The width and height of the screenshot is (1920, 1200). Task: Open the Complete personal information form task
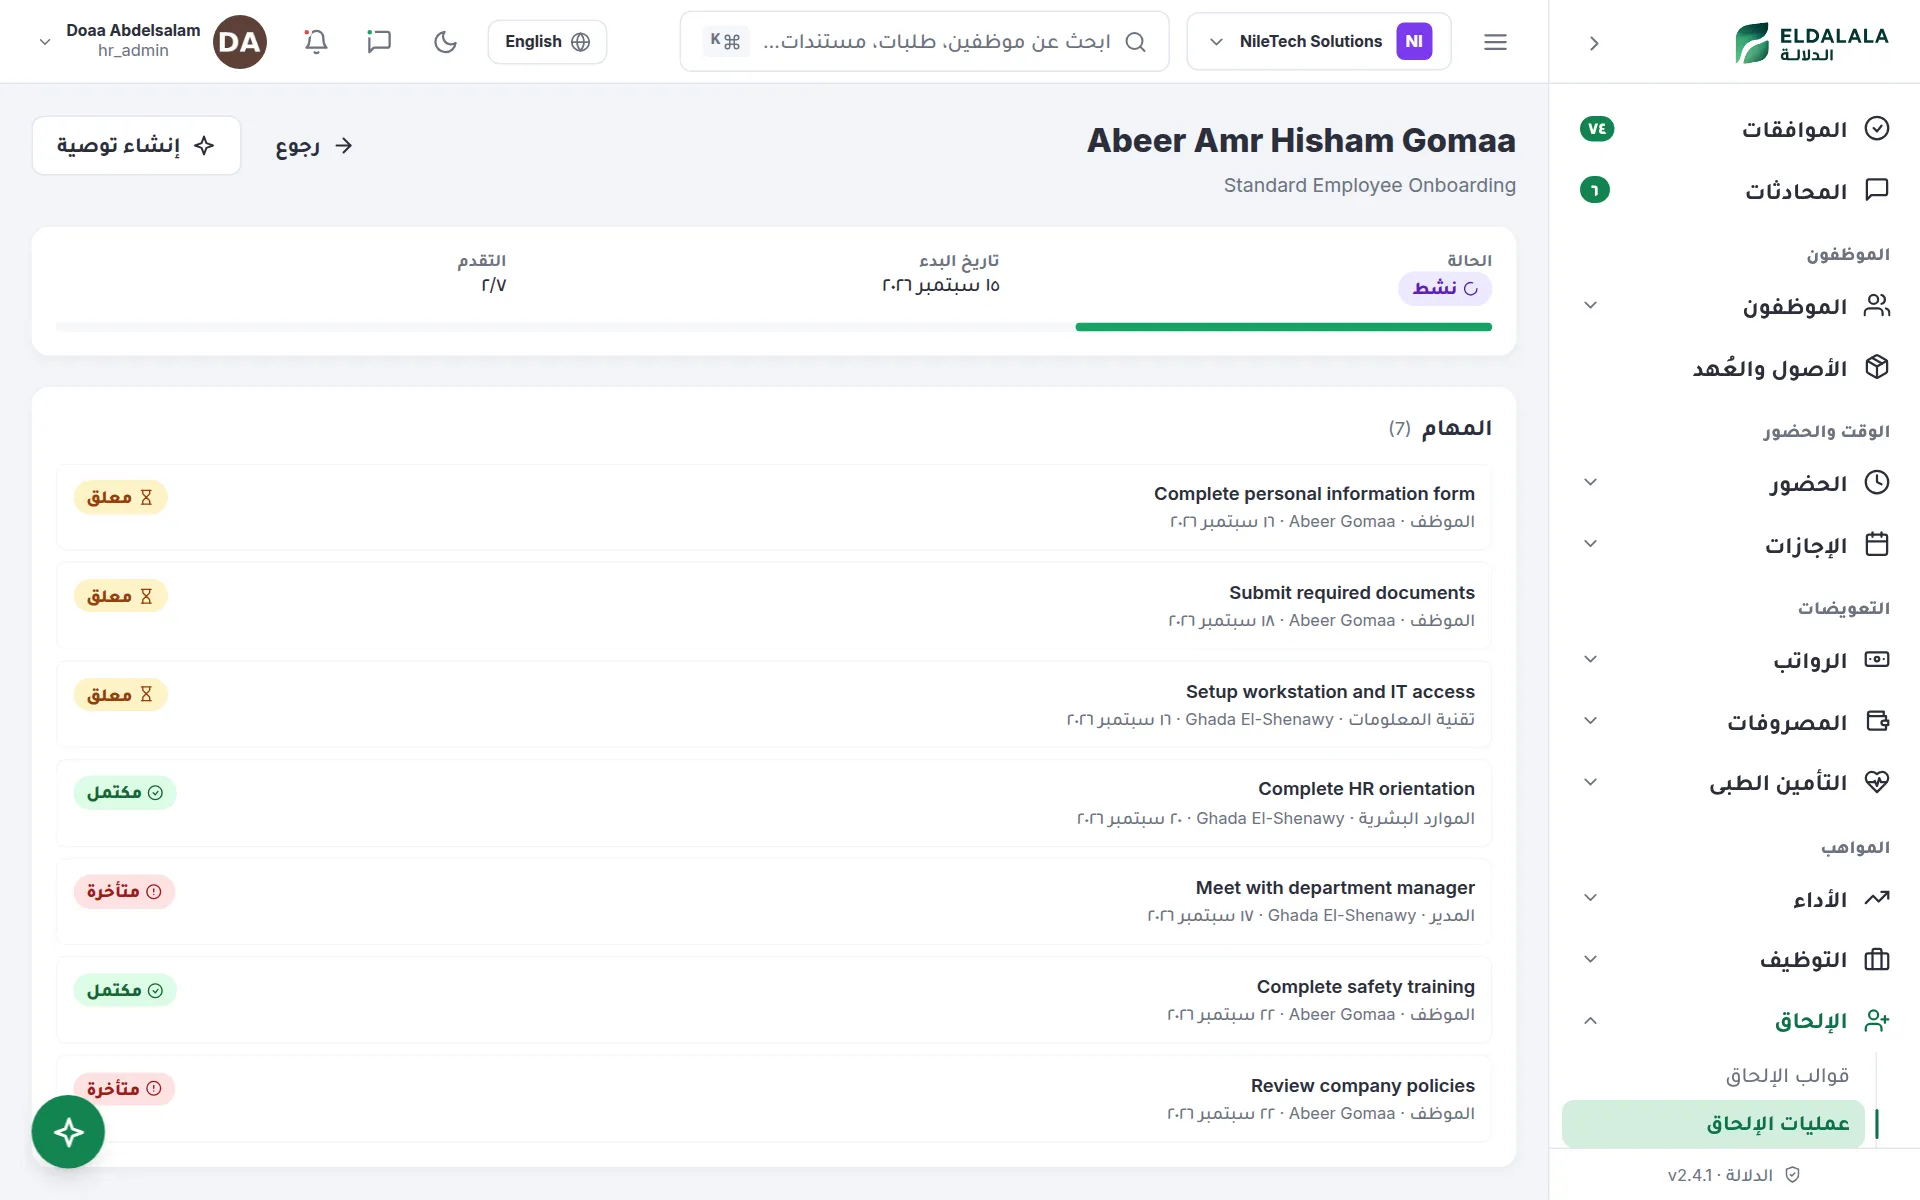click(x=774, y=507)
